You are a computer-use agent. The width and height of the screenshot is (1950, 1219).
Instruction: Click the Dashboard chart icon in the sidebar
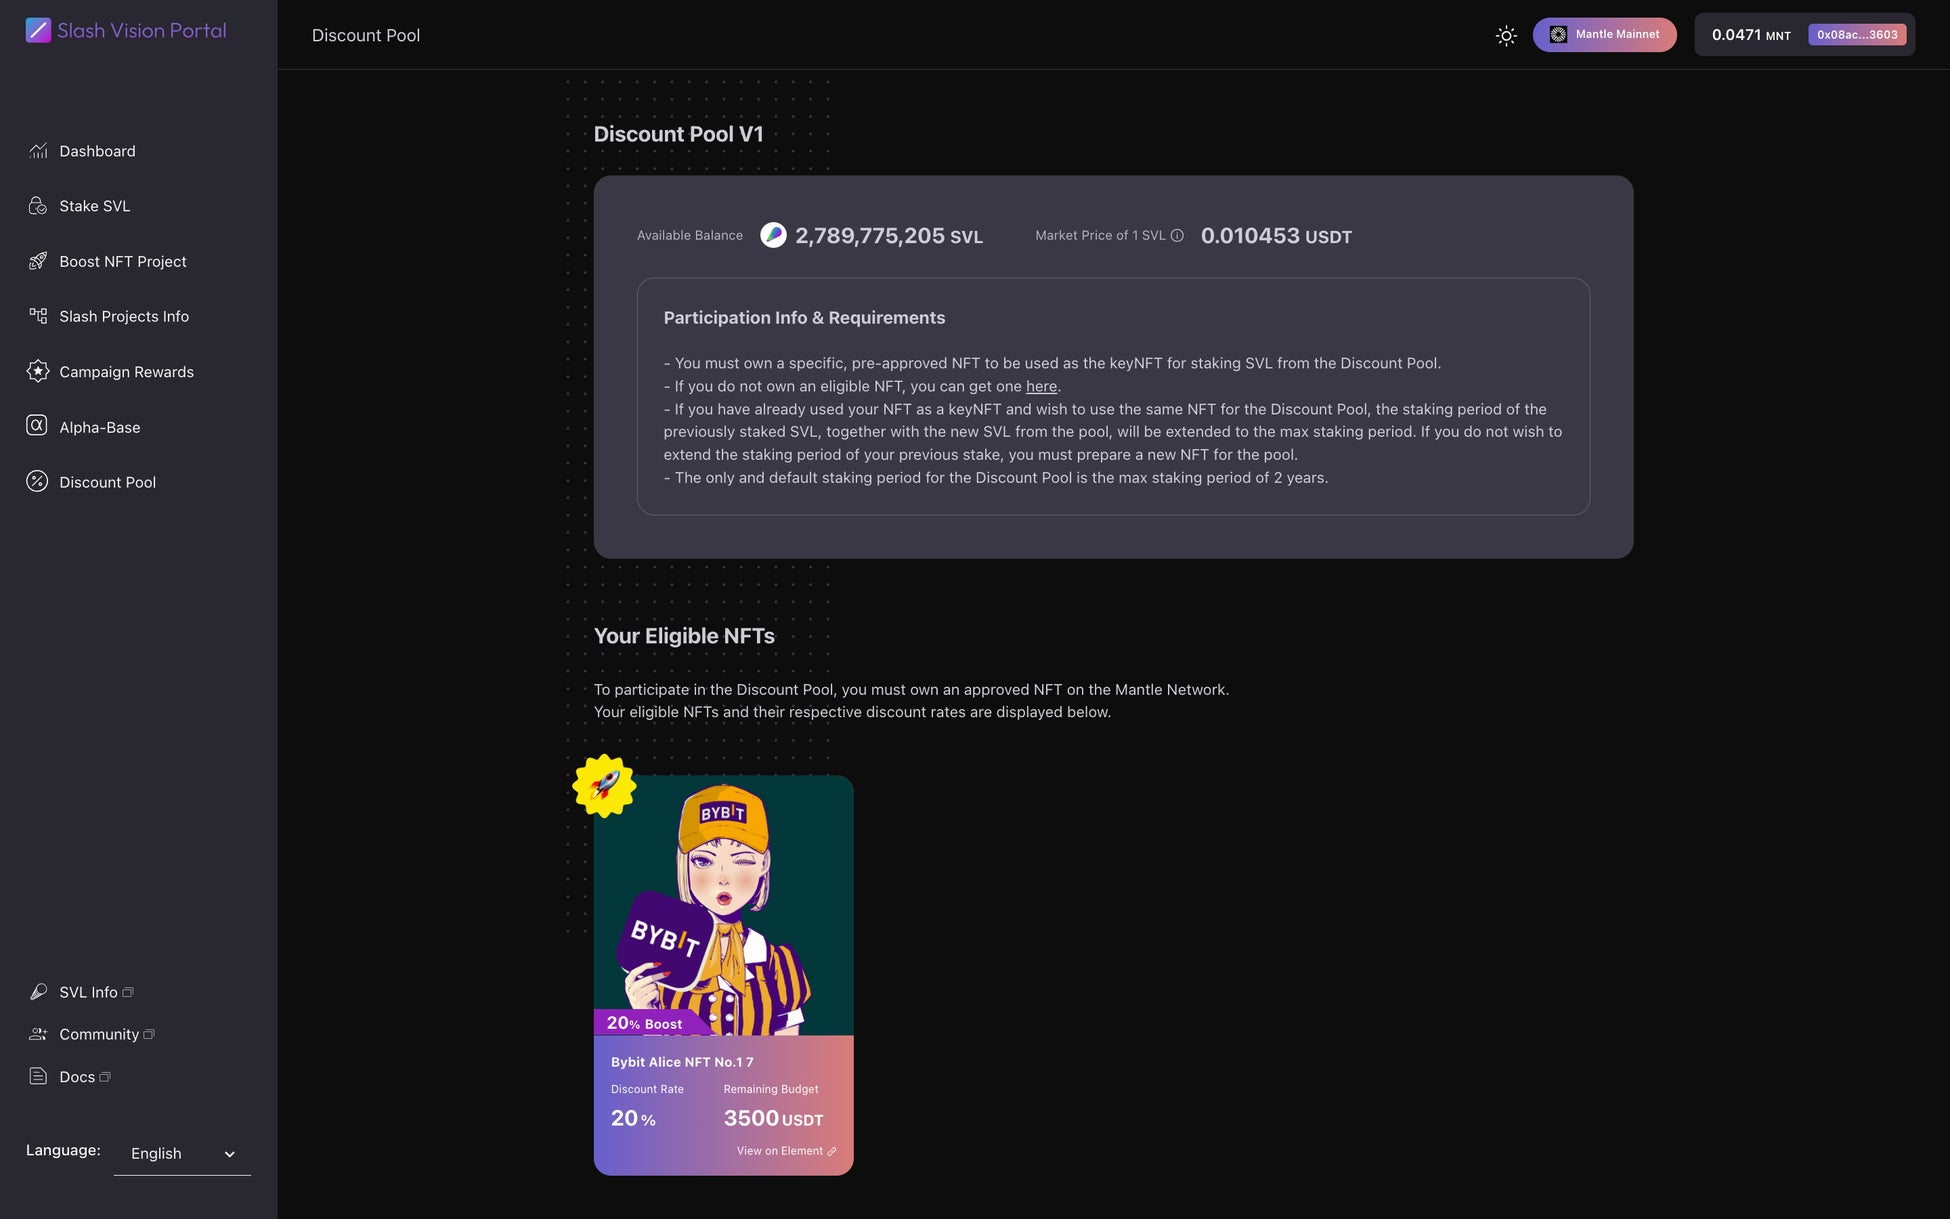click(38, 151)
